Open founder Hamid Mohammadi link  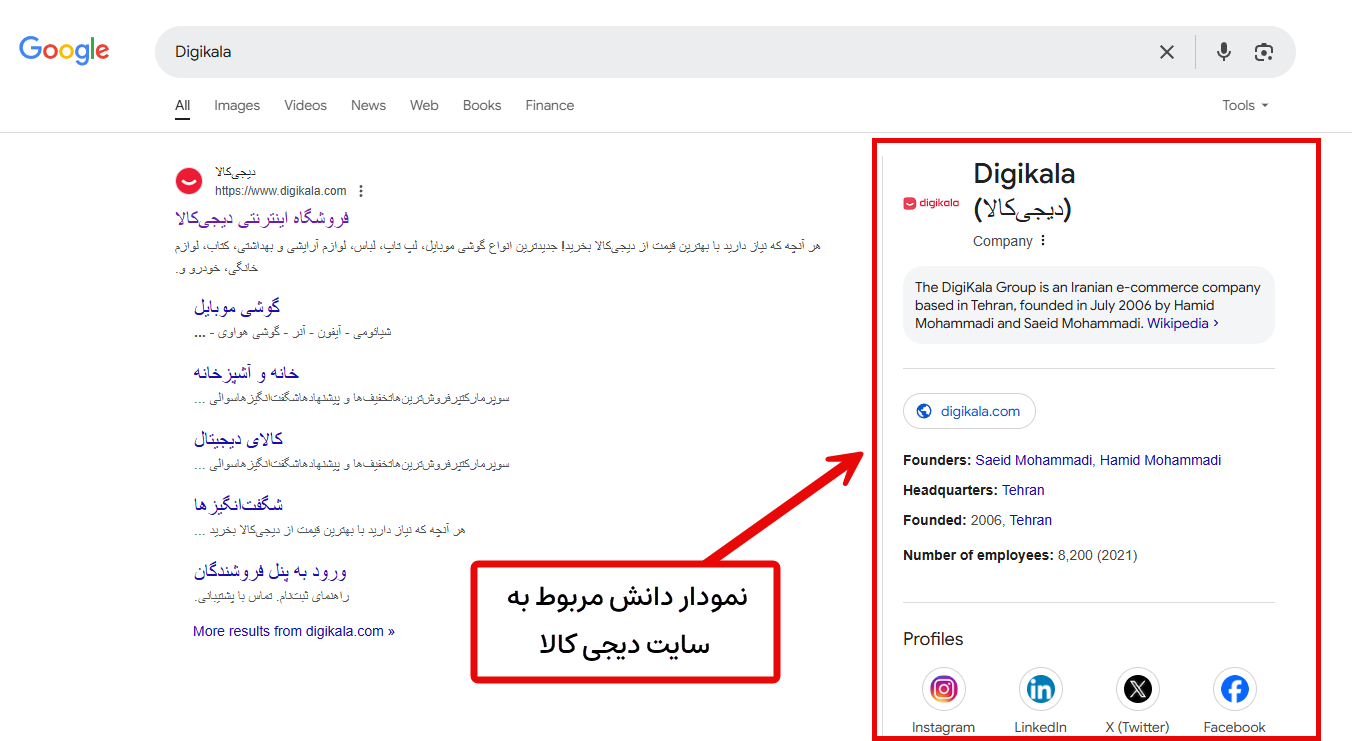pos(1160,460)
